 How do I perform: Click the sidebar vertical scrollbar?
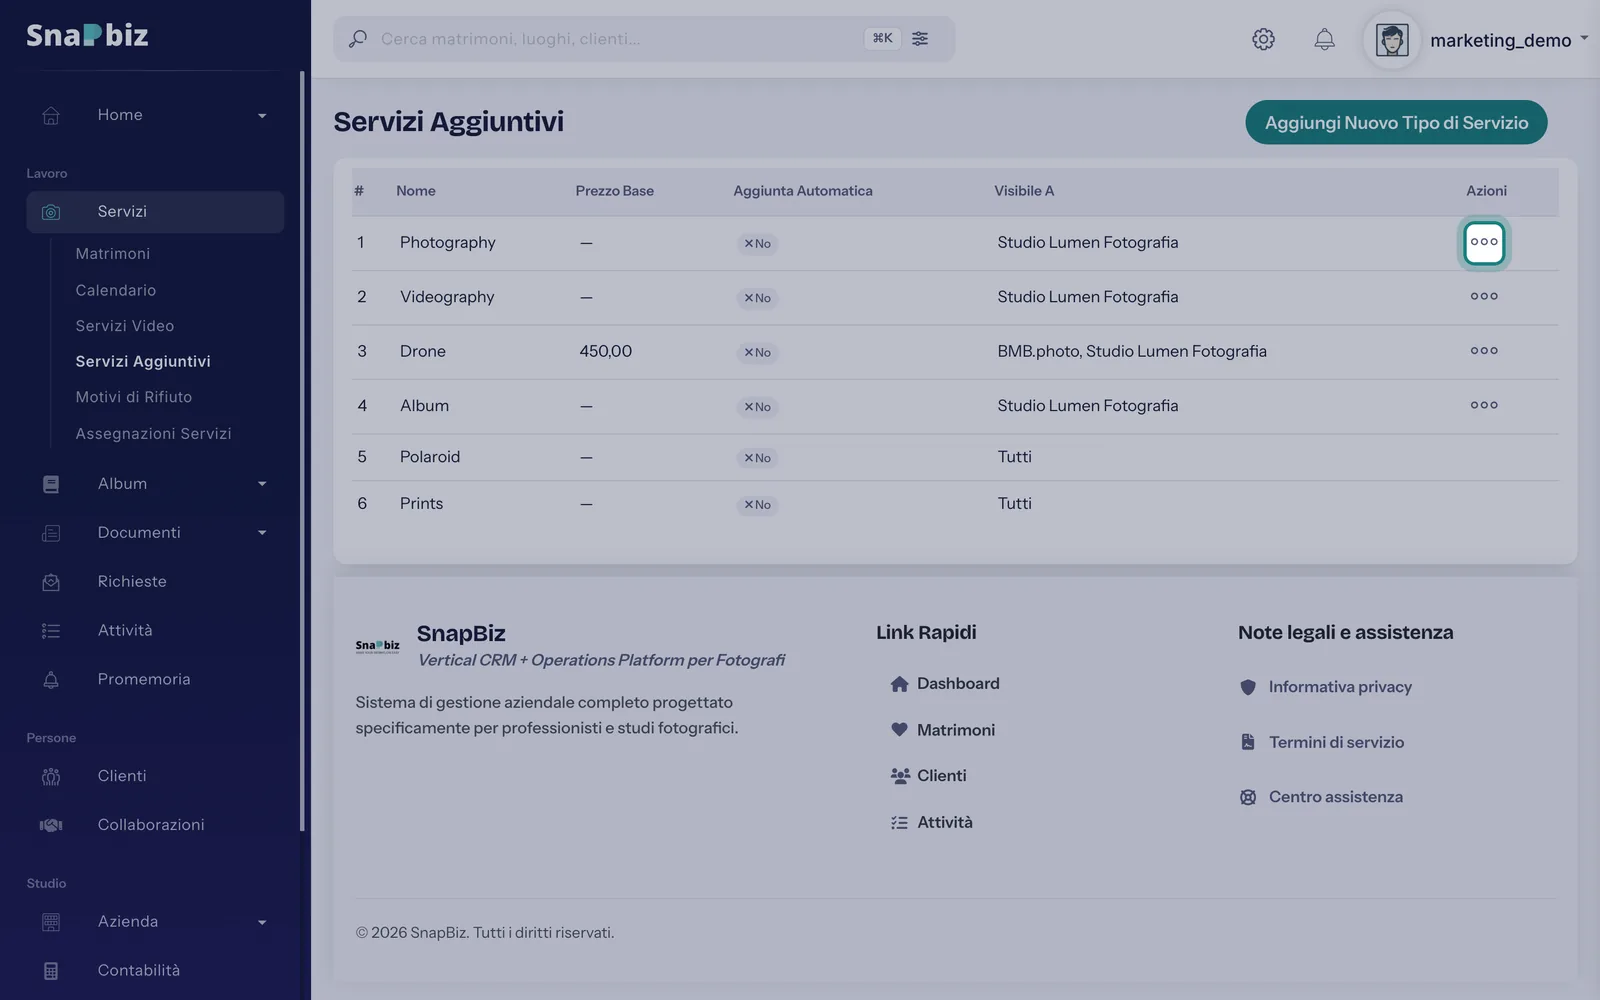pyautogui.click(x=302, y=450)
